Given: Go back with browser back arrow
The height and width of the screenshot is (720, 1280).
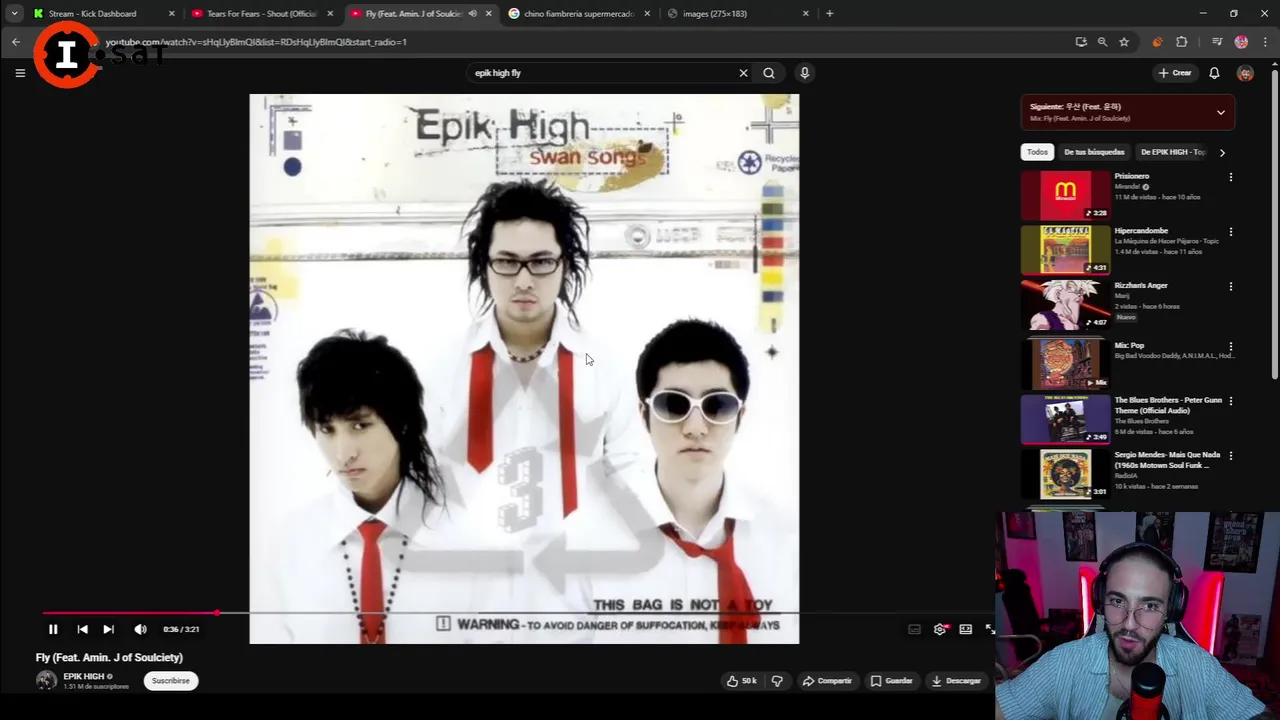Looking at the screenshot, I should tap(16, 42).
